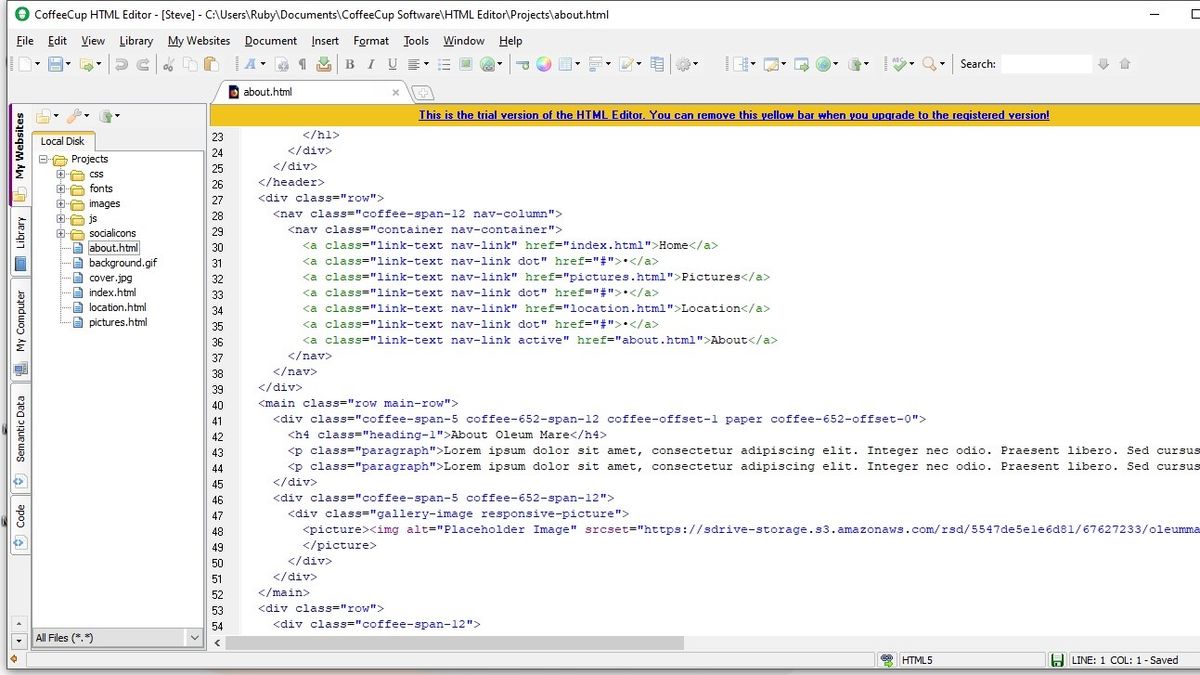The image size is (1200, 675).
Task: Open the All Files filter dropdown
Action: [195, 637]
